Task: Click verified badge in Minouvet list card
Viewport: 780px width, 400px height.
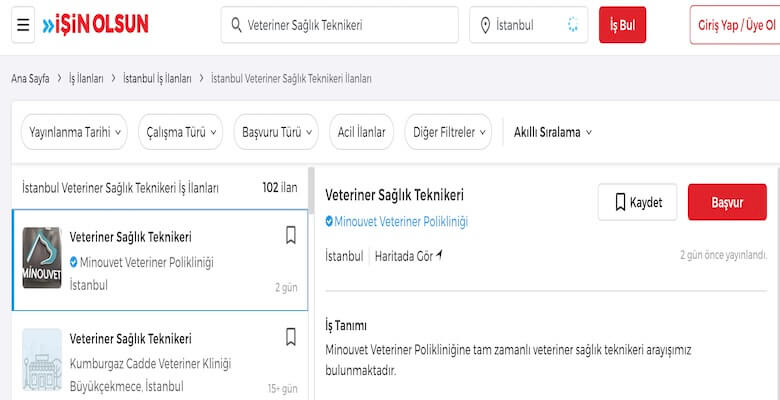Action: coord(74,262)
